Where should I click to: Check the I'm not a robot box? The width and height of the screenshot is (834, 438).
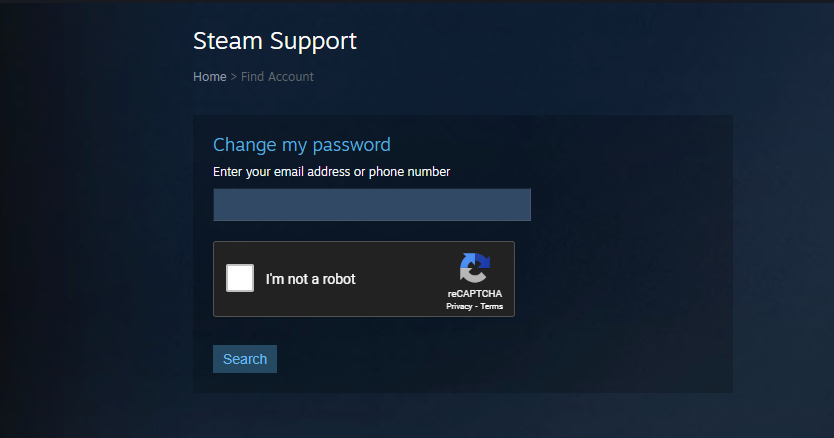click(x=240, y=278)
